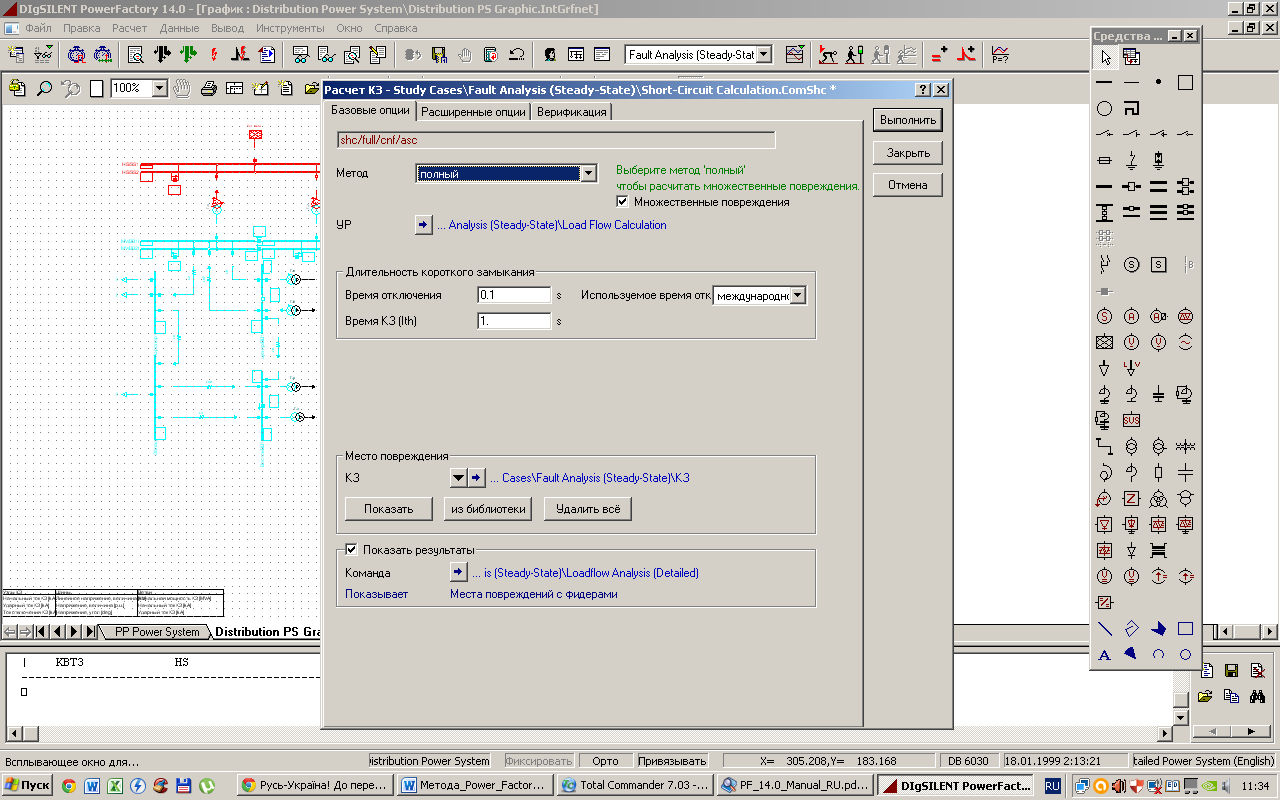Click the blue arrow next to УР load flow
This screenshot has width=1280, height=800.
coord(424,225)
